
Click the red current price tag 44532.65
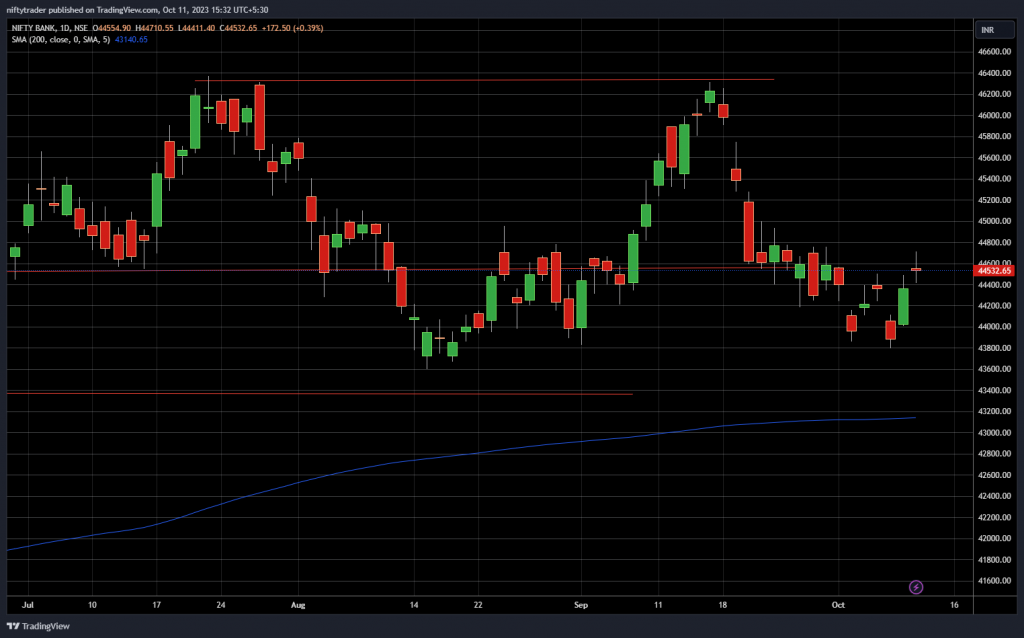[x=993, y=270]
